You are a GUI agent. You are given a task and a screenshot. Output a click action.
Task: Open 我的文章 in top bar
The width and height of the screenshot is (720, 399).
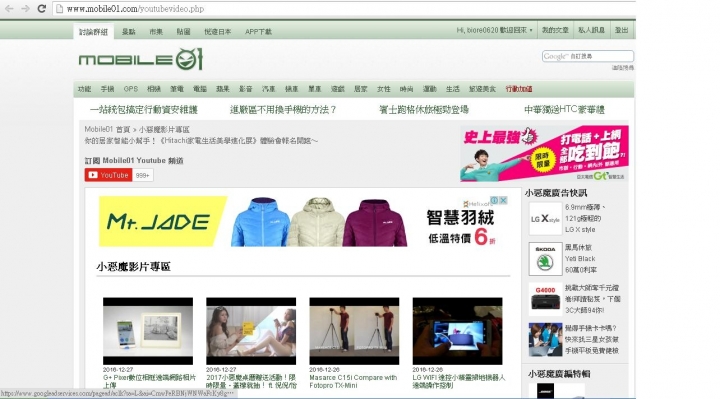point(555,30)
